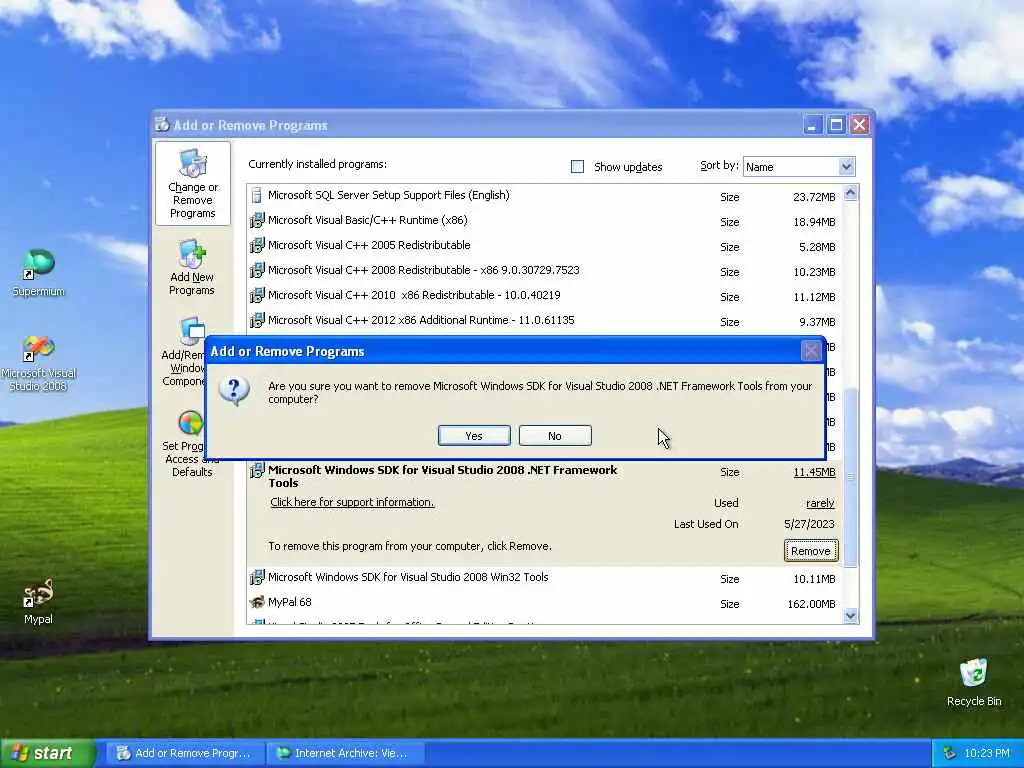This screenshot has width=1024, height=768.
Task: Click the 11.45MB size link
Action: click(x=814, y=472)
